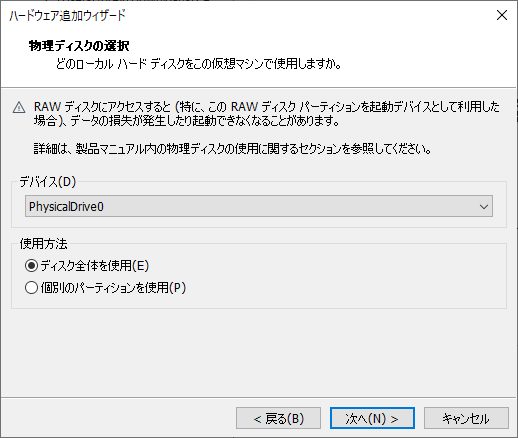Expand the PhysicalDrive0 dropdown arrow
The image size is (518, 438).
pos(484,207)
